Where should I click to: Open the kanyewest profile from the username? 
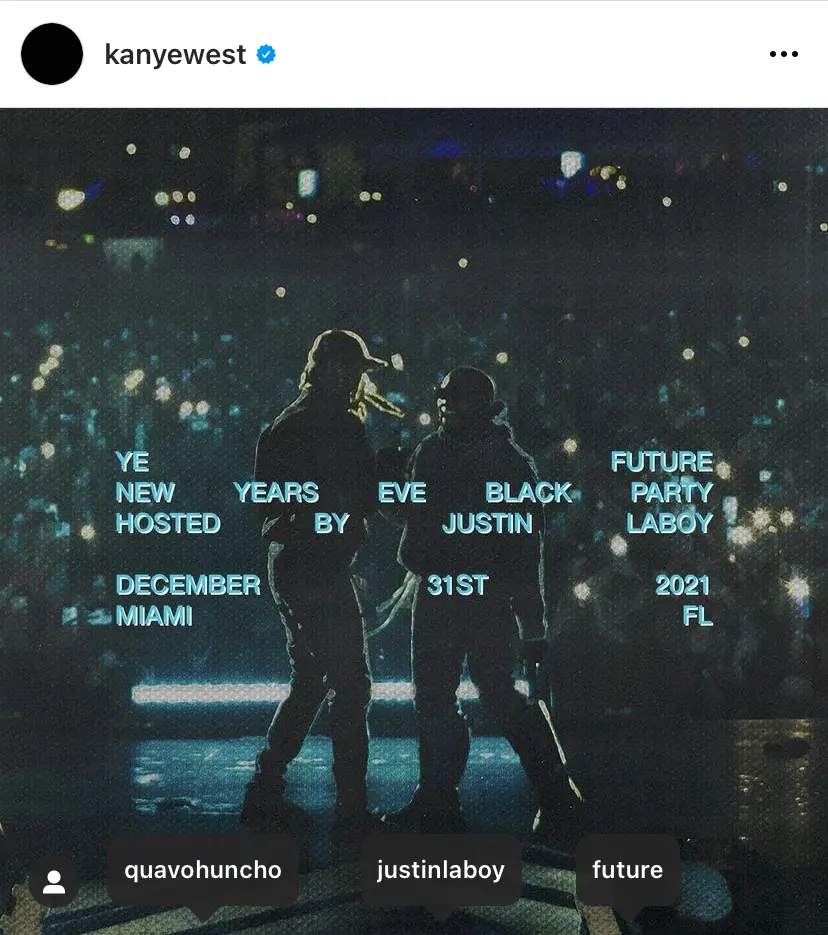(x=175, y=55)
